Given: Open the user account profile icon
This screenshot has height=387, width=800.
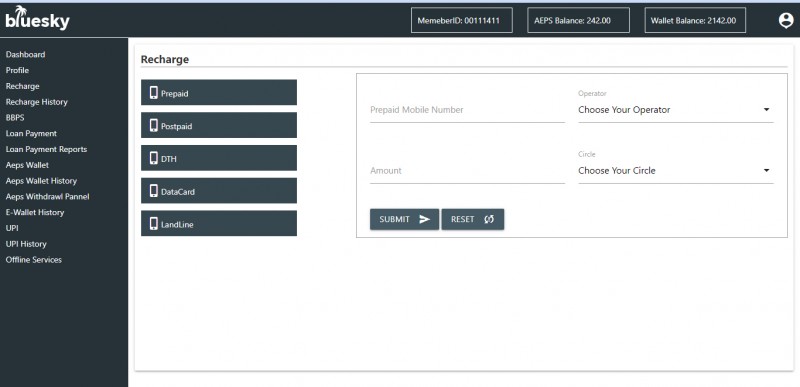Looking at the screenshot, I should [786, 20].
